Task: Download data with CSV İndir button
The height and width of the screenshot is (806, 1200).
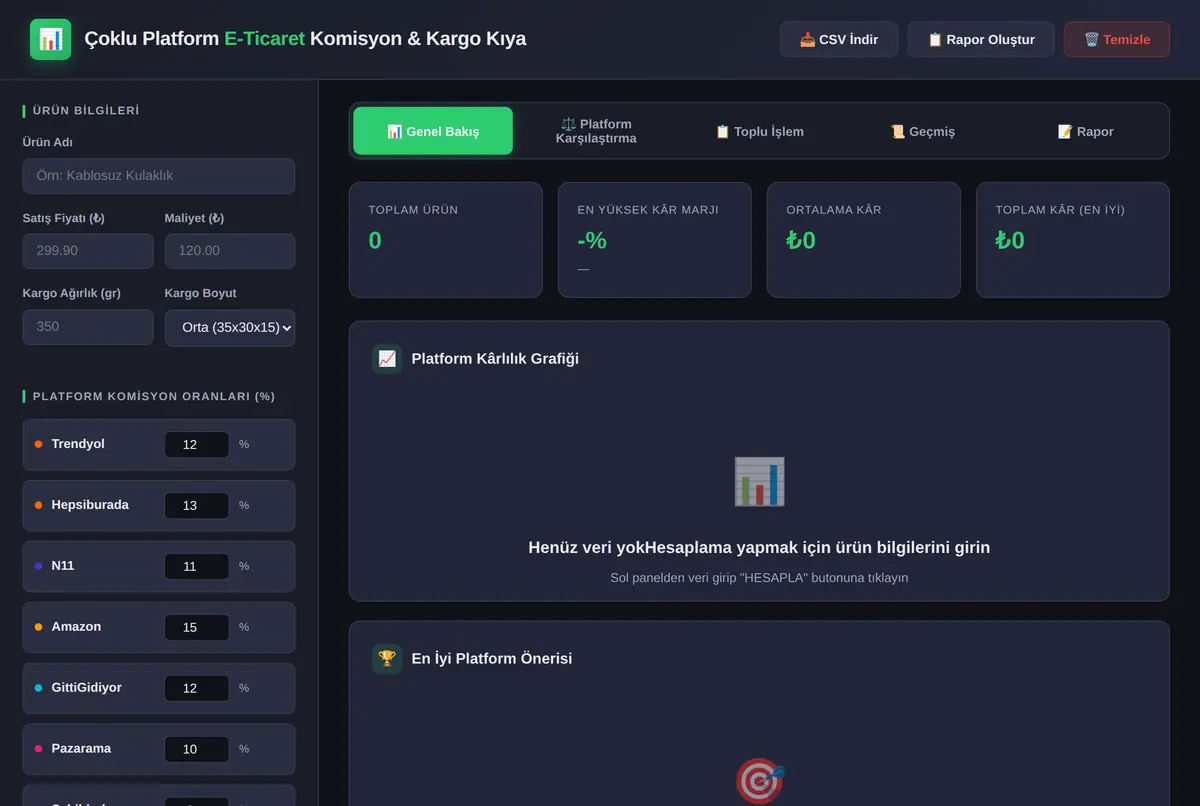Action: tap(839, 40)
